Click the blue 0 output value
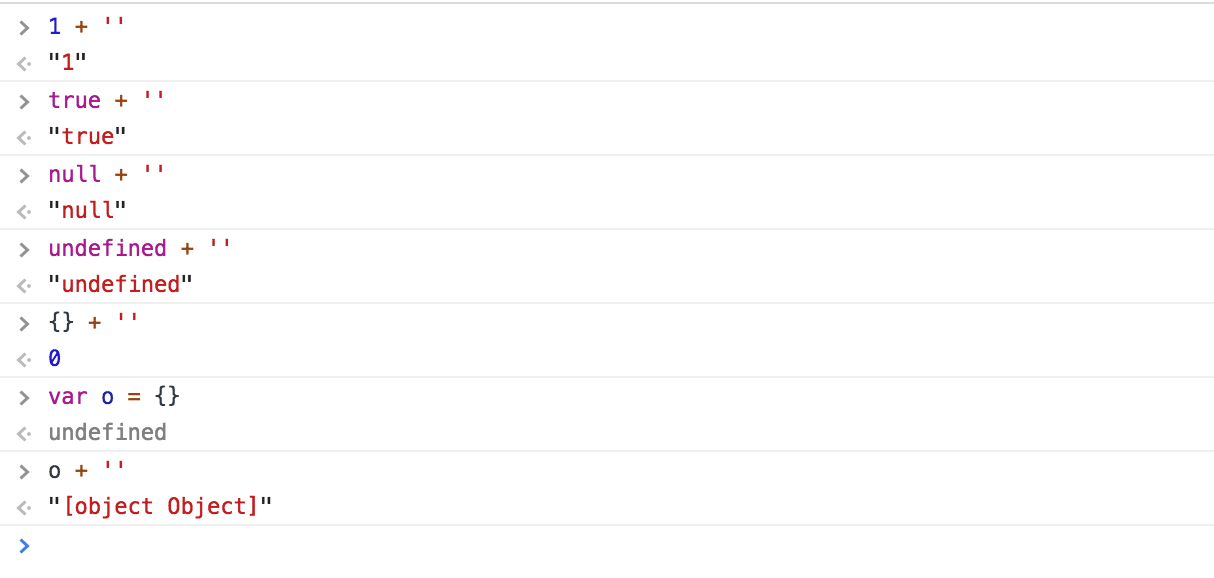Screen dimensions: 1214x578 (55, 359)
